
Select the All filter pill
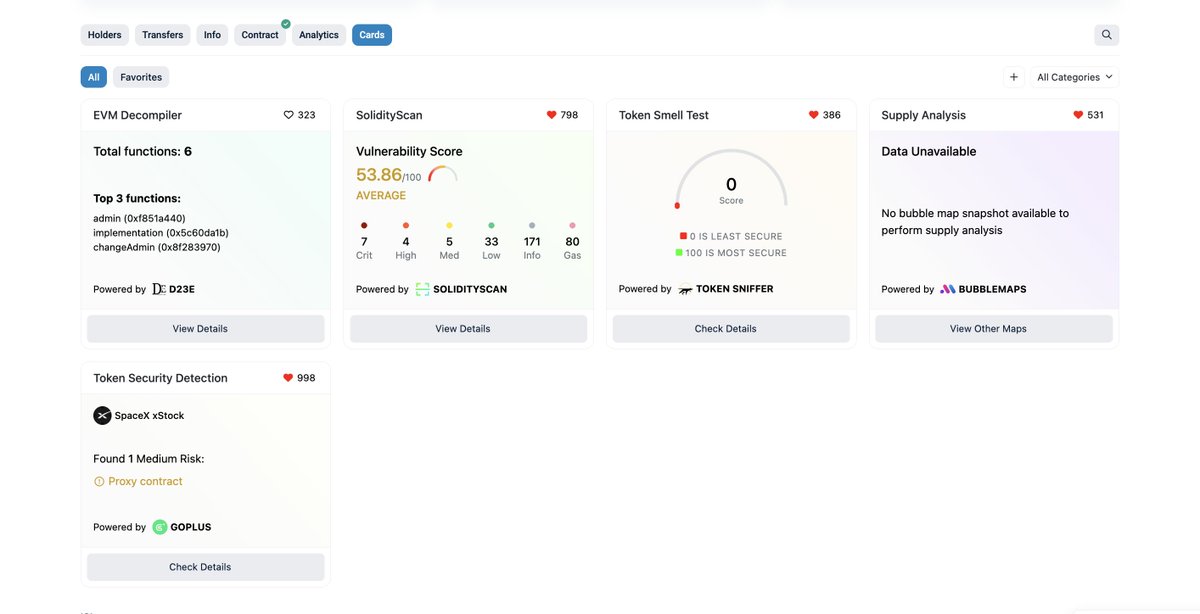point(94,77)
